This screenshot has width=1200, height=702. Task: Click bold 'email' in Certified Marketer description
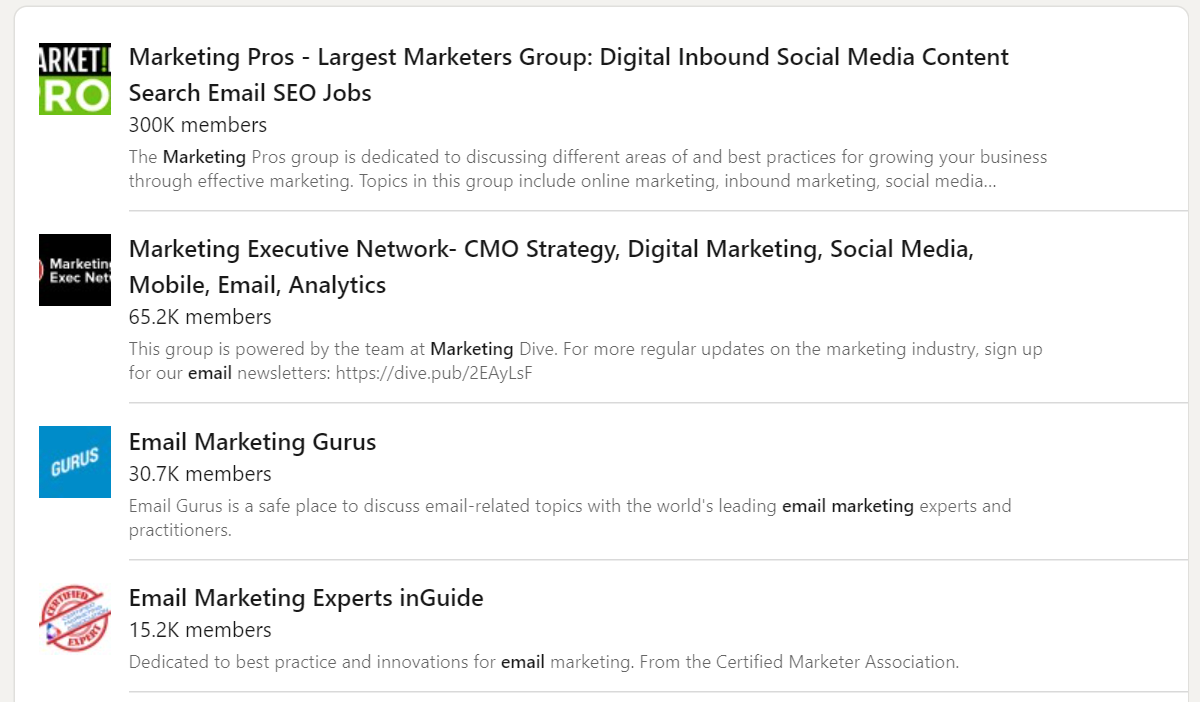click(x=523, y=662)
